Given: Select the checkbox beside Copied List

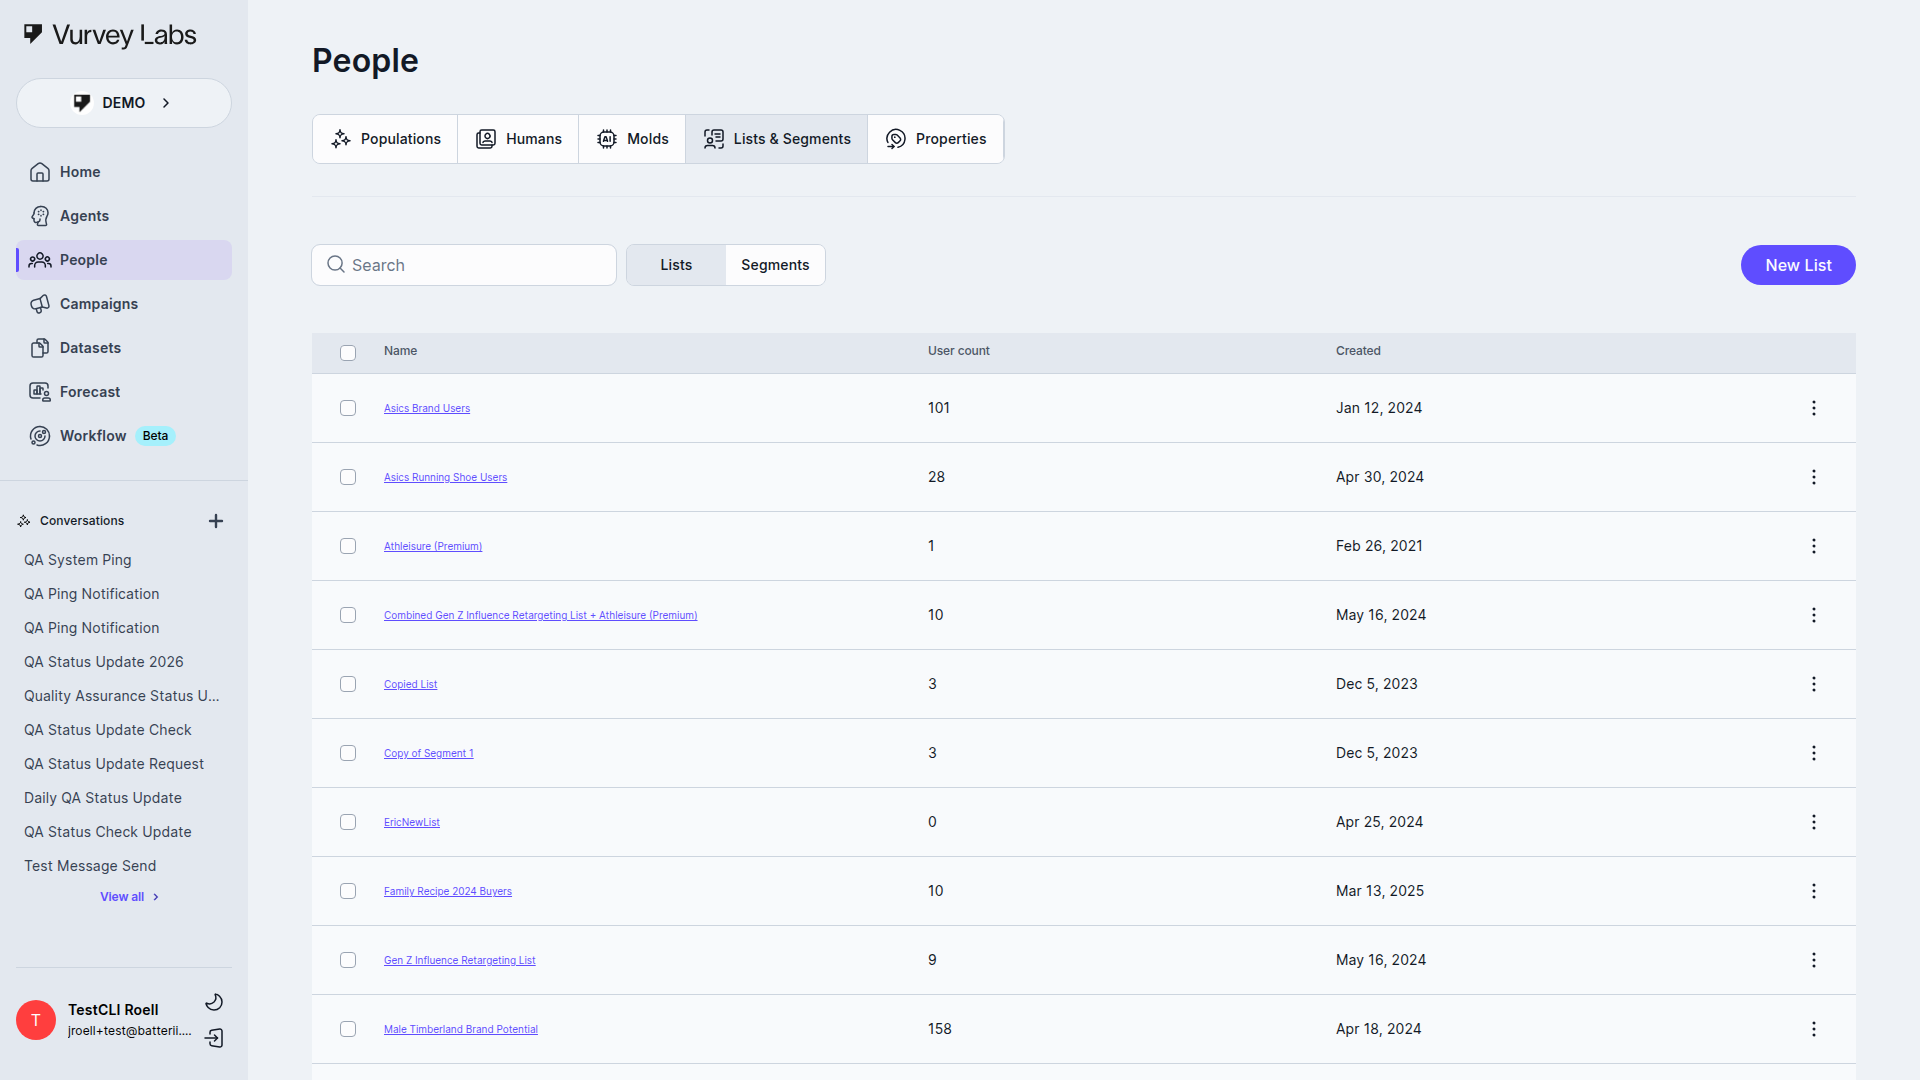Looking at the screenshot, I should click(348, 684).
